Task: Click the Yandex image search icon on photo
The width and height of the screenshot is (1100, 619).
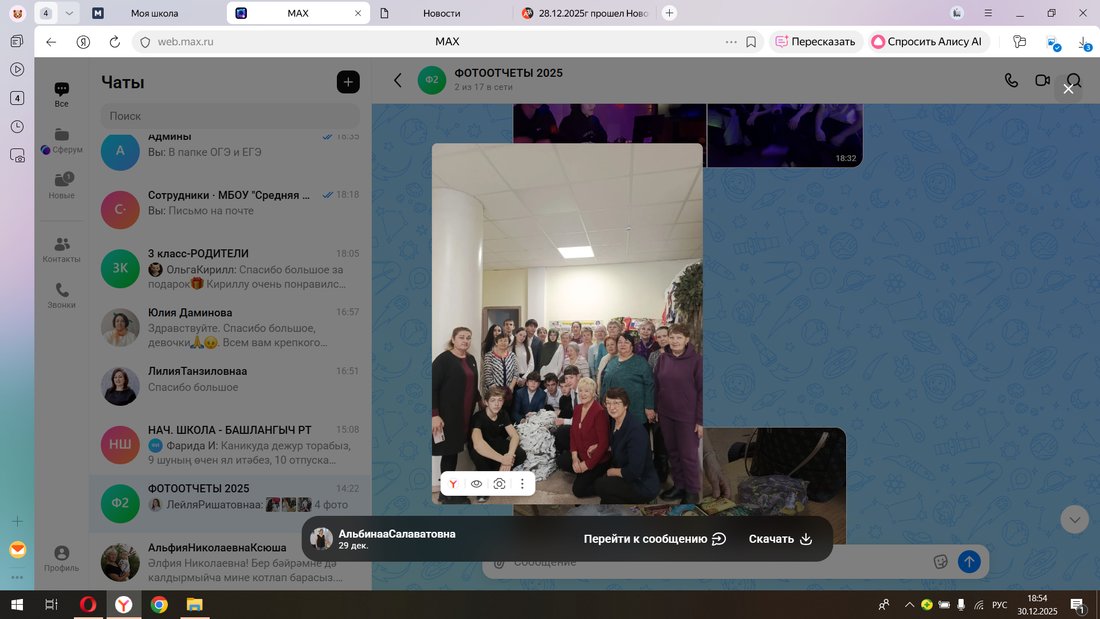Action: point(453,484)
